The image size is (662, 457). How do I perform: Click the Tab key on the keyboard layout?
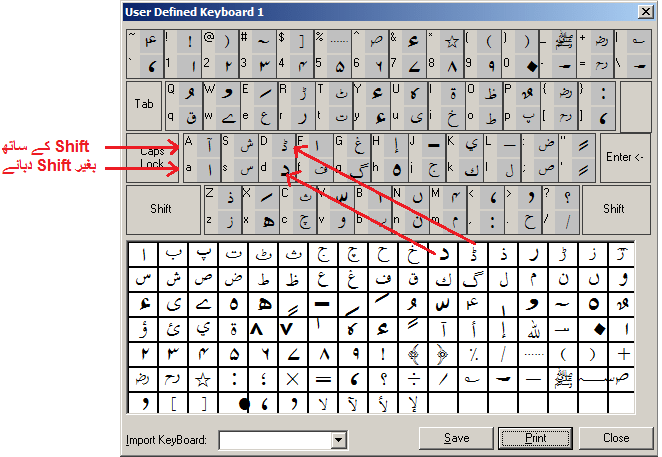click(144, 106)
